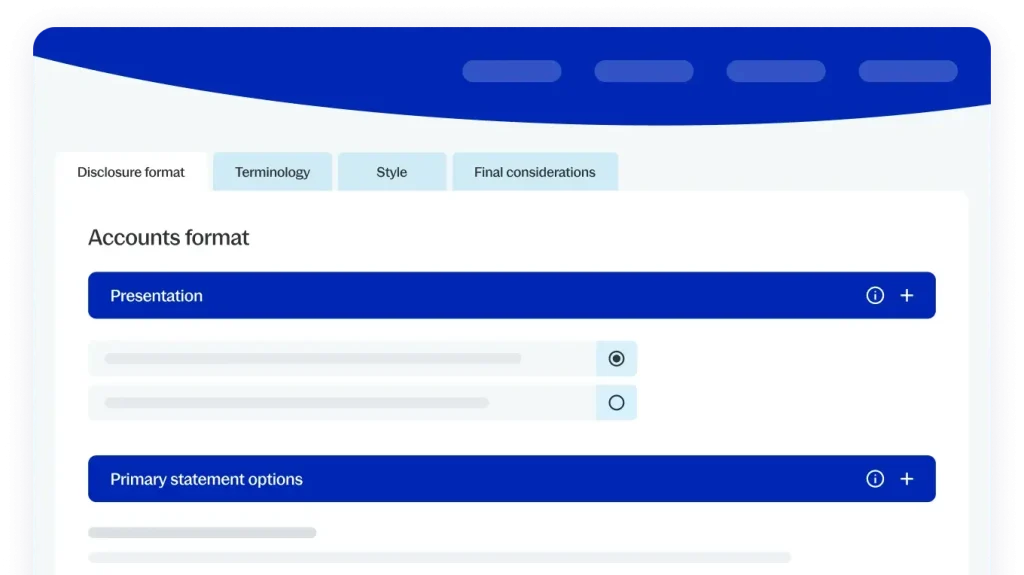Viewport: 1024px width, 575px height.
Task: Select the filled radio button under Presentation
Action: click(616, 359)
